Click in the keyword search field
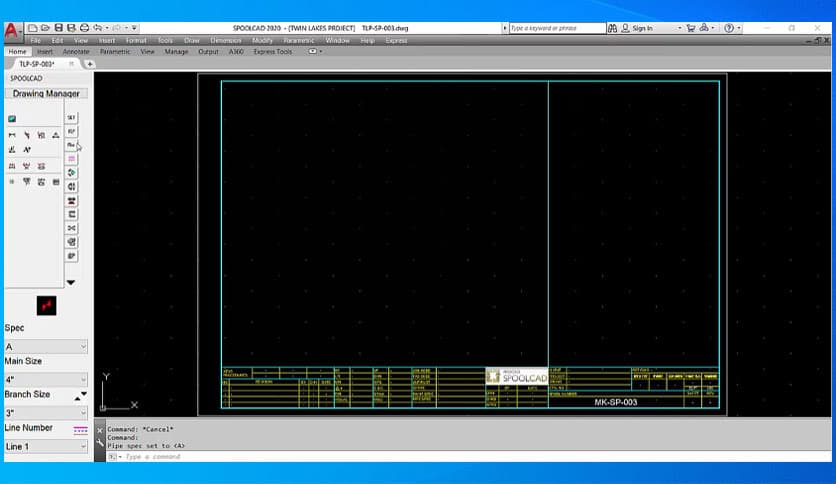This screenshot has width=836, height=484. 557,28
